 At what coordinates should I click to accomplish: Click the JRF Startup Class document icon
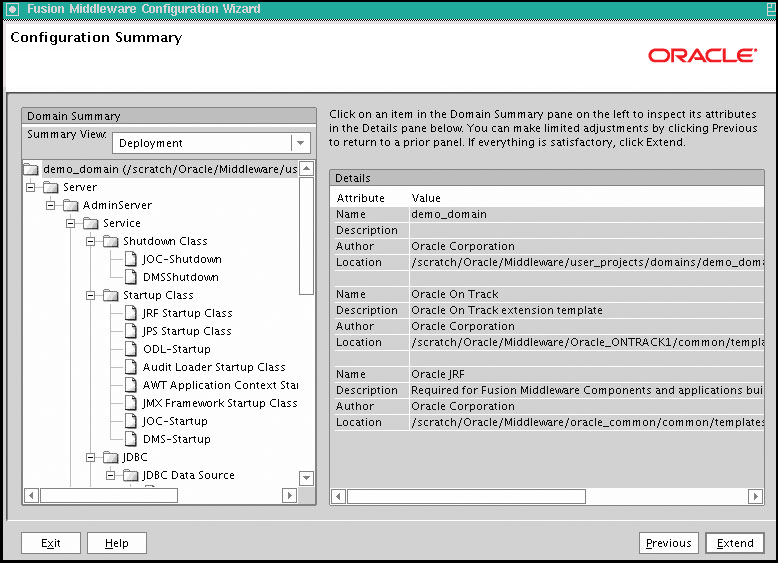pos(131,313)
